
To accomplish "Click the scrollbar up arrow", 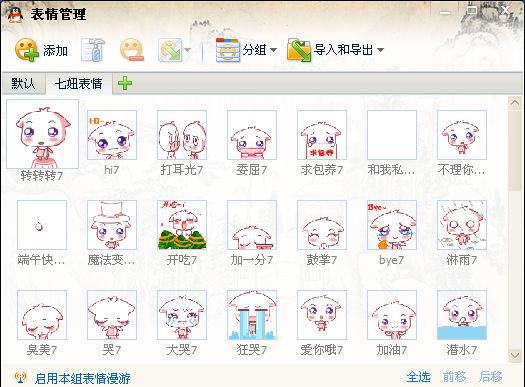I will 515,103.
